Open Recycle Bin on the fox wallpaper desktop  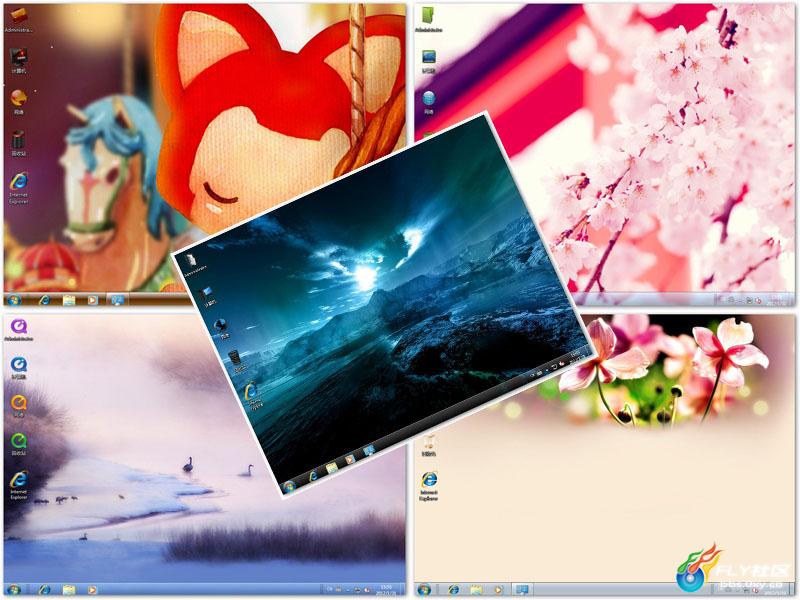coord(18,143)
